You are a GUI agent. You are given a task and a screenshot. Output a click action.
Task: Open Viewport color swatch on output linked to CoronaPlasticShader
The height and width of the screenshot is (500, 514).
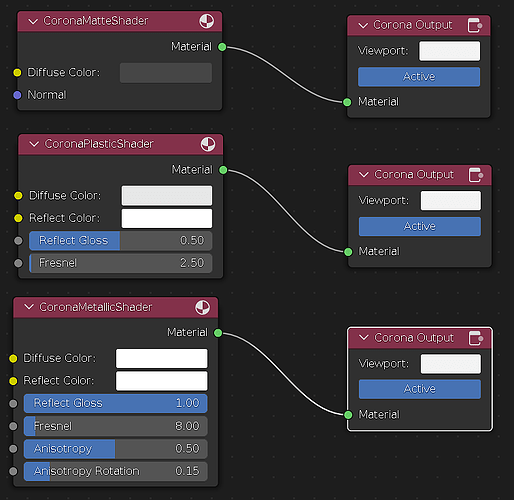(451, 201)
